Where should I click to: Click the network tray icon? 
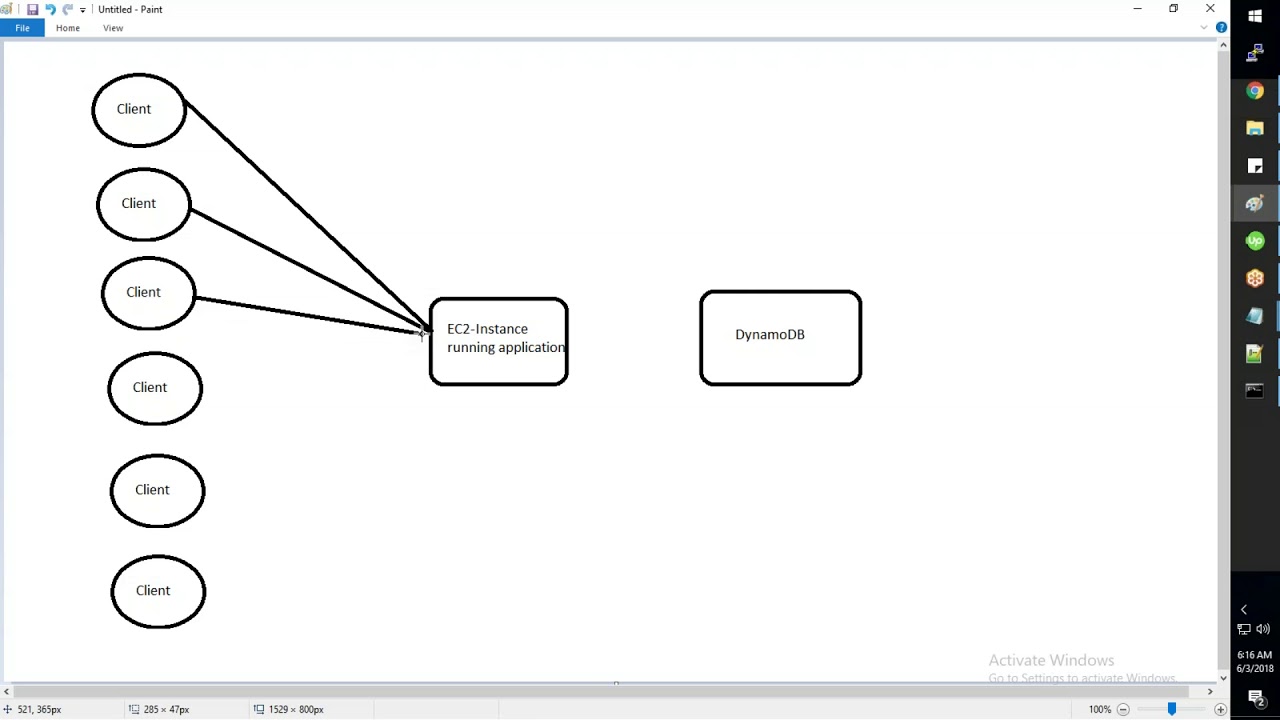click(1244, 629)
